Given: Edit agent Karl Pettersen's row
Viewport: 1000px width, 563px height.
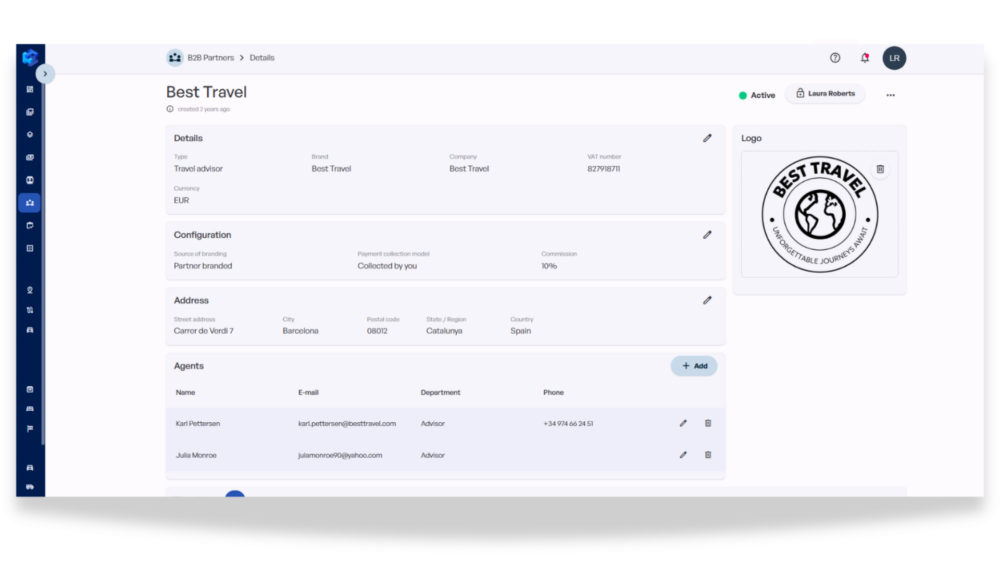Looking at the screenshot, I should click(x=683, y=423).
